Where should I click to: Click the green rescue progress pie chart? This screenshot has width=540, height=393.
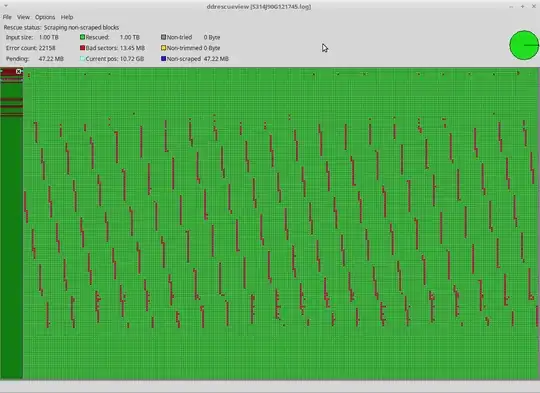[524, 45]
